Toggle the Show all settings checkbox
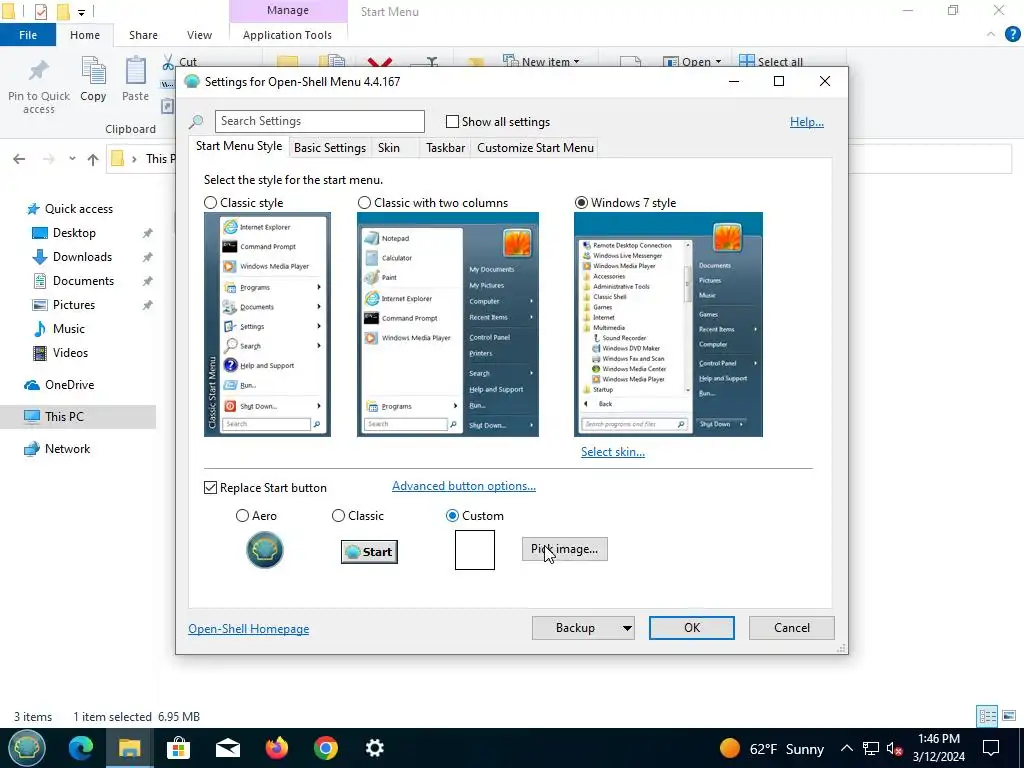Image resolution: width=1024 pixels, height=768 pixels. tap(452, 121)
